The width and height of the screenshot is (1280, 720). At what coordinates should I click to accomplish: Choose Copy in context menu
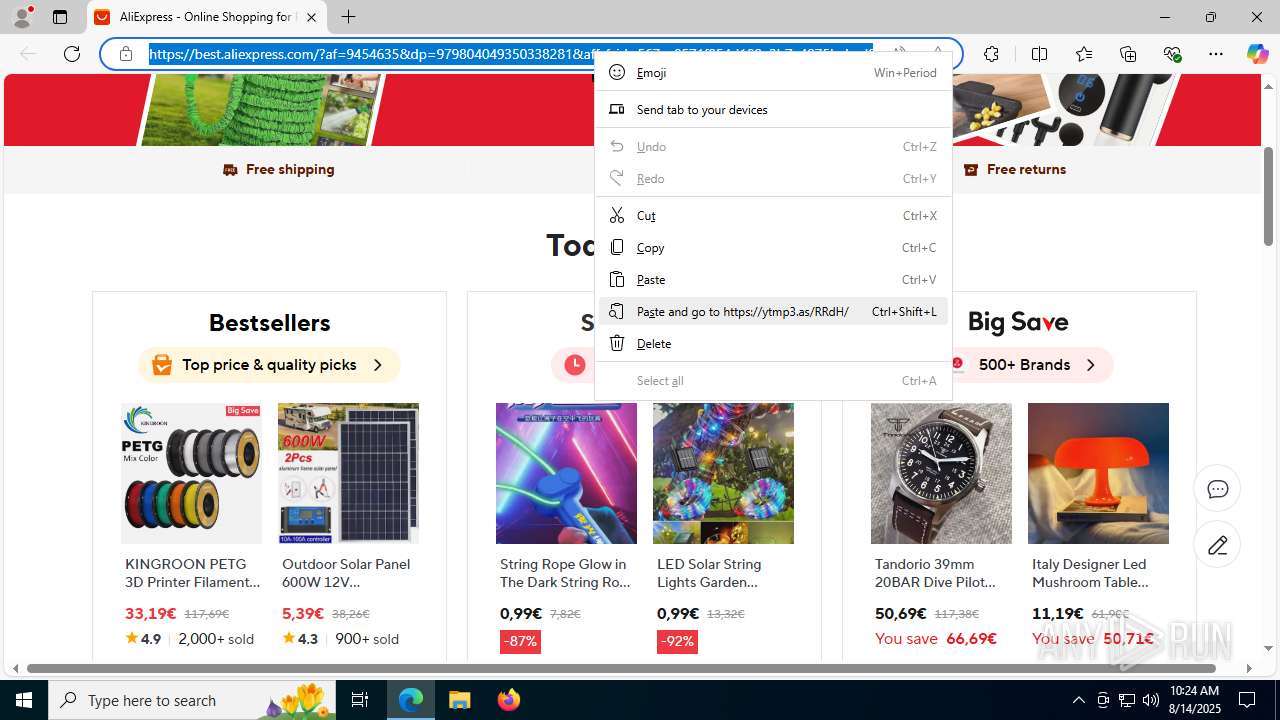point(773,247)
